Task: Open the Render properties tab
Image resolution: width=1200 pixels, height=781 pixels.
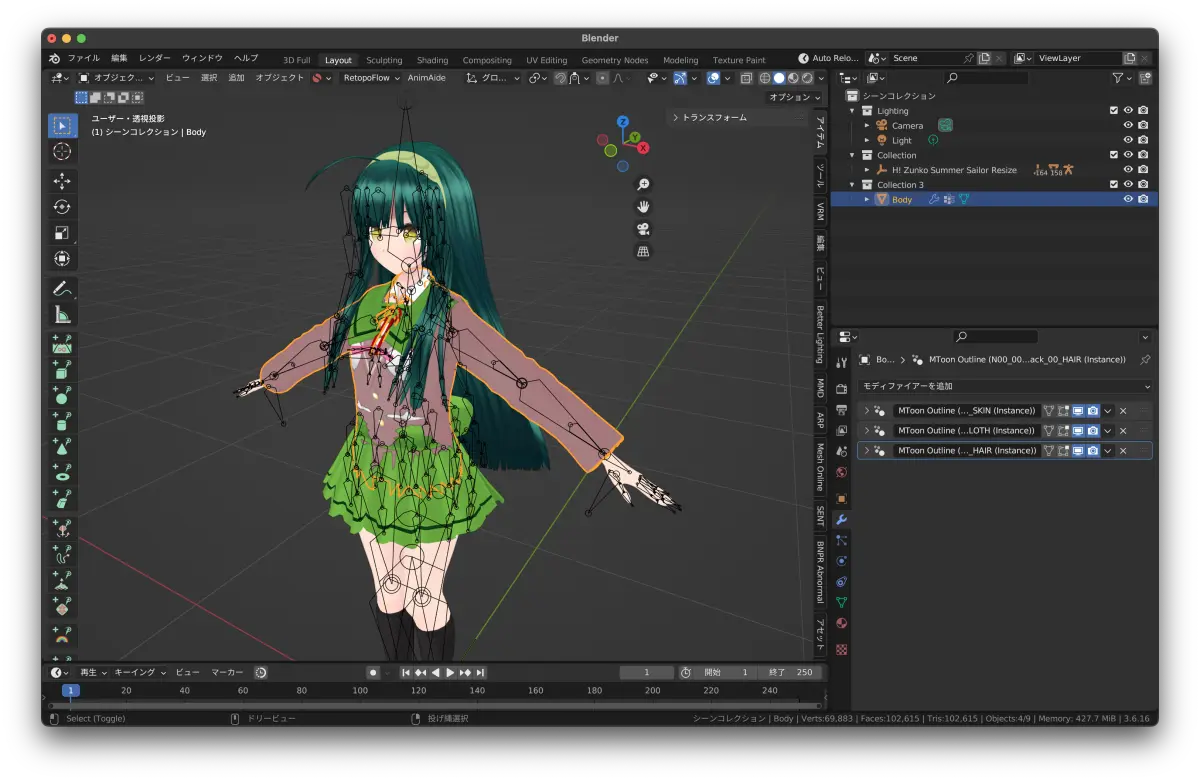Action: pos(841,389)
